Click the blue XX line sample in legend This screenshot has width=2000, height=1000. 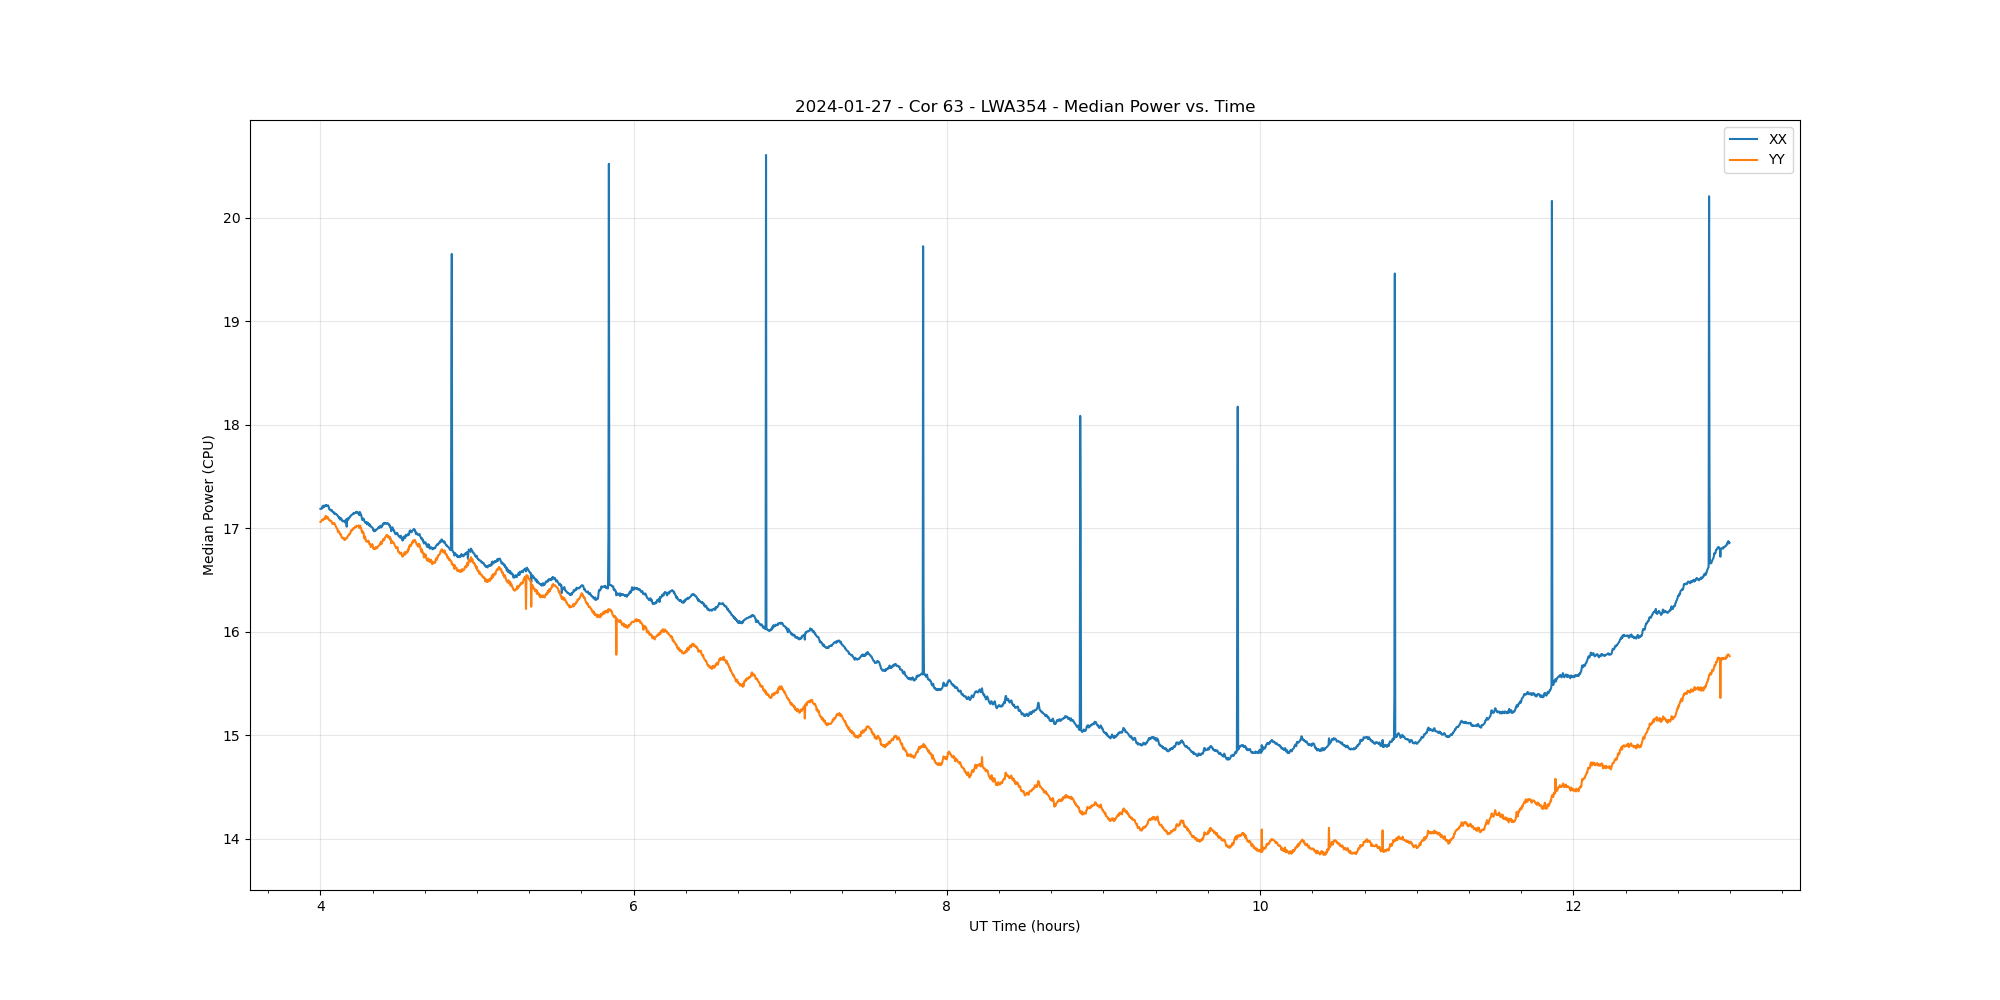[1744, 139]
